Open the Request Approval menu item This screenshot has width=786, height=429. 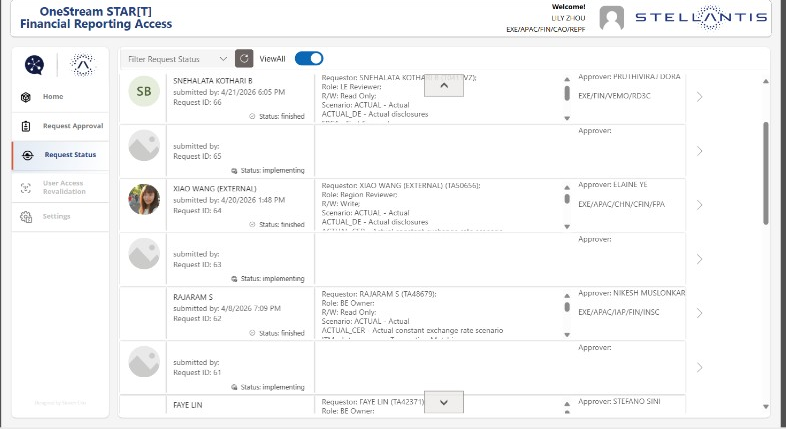pyautogui.click(x=60, y=126)
